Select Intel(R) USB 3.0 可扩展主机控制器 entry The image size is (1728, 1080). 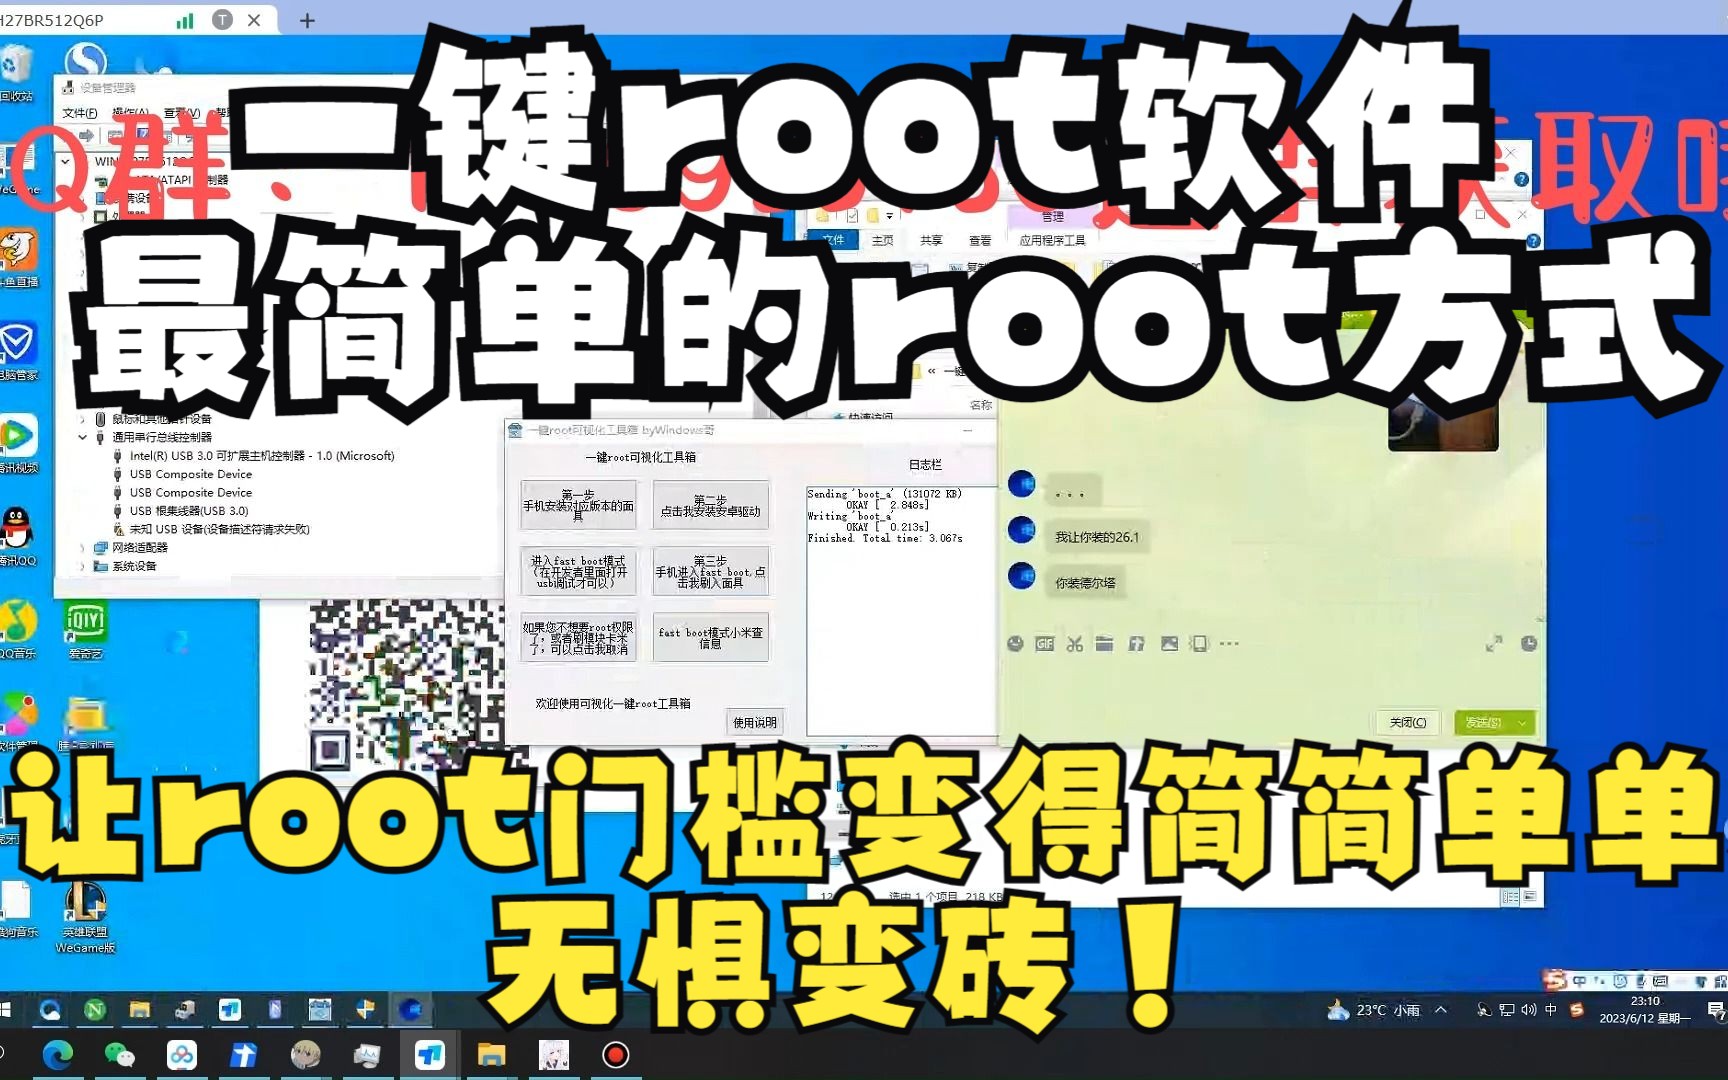pyautogui.click(x=262, y=456)
